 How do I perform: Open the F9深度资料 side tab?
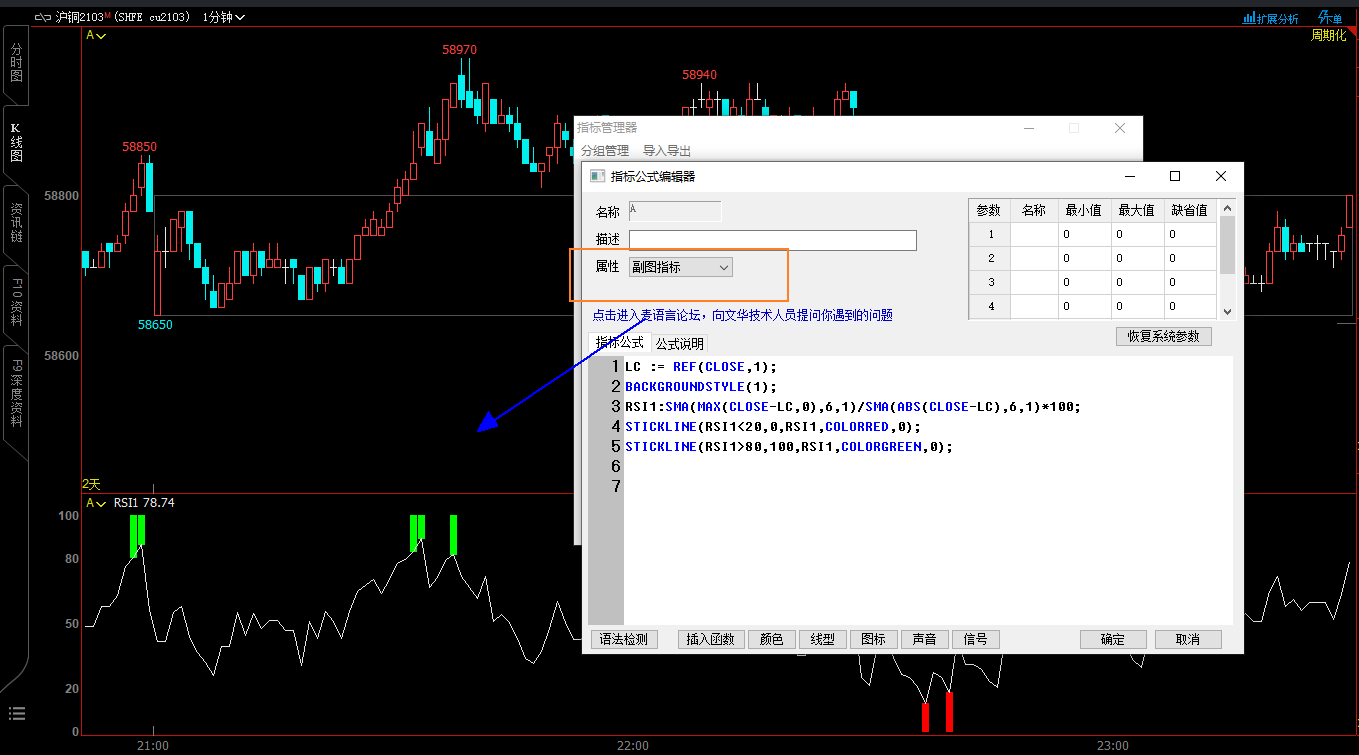(x=16, y=393)
